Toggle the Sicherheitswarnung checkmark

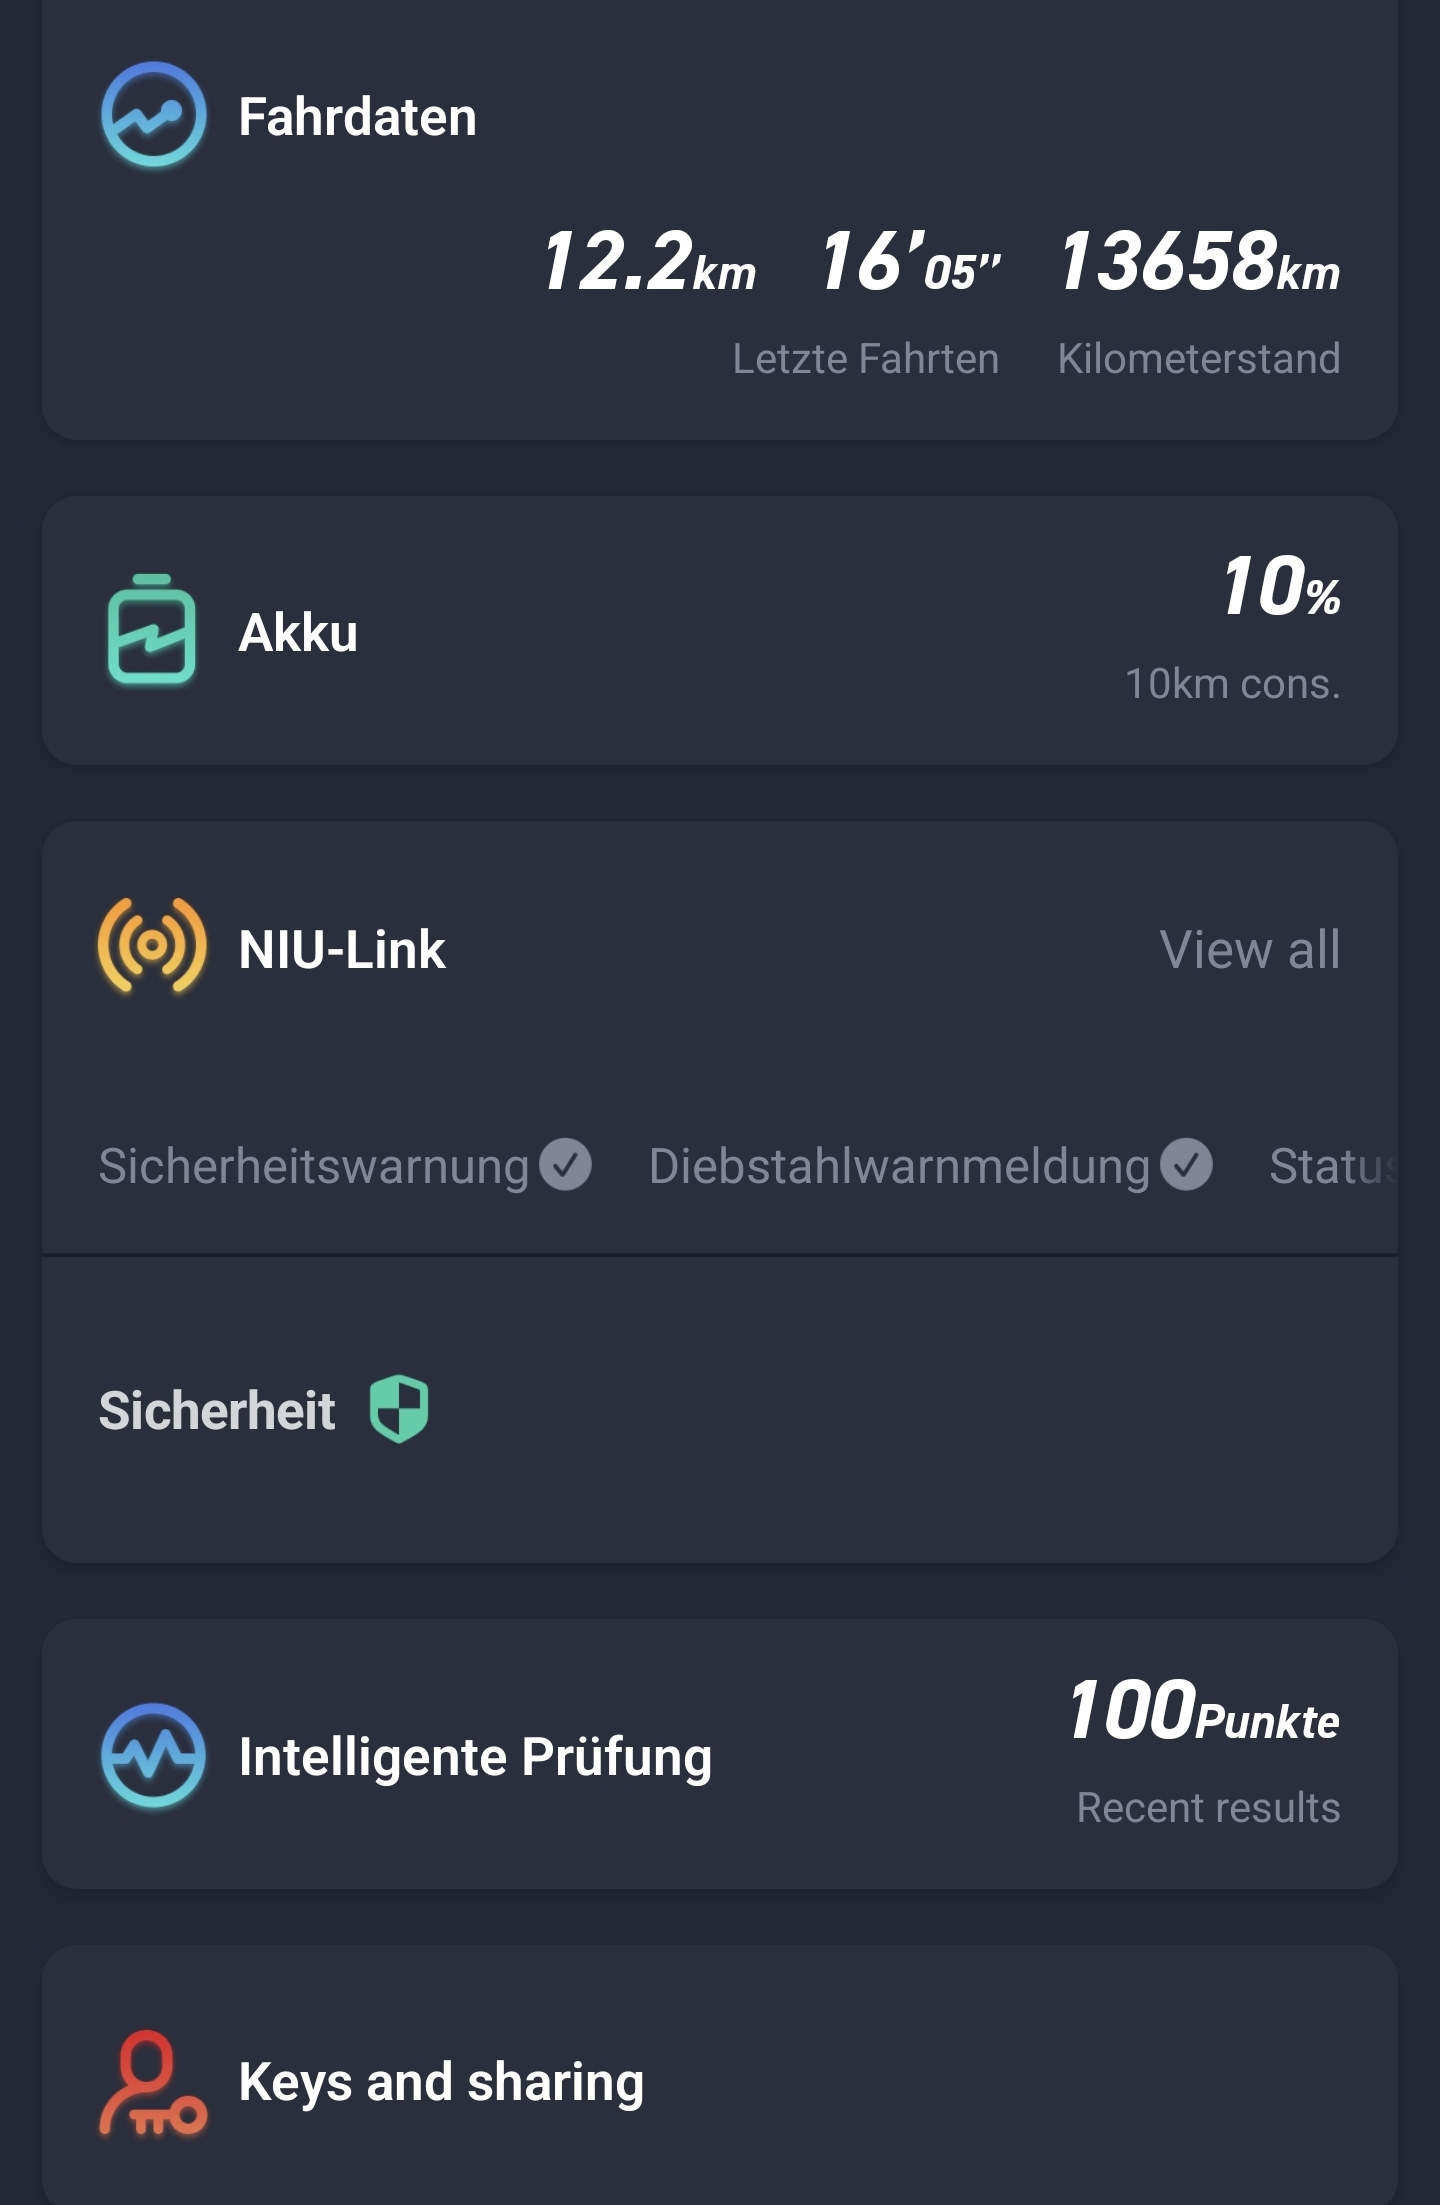coord(566,1165)
